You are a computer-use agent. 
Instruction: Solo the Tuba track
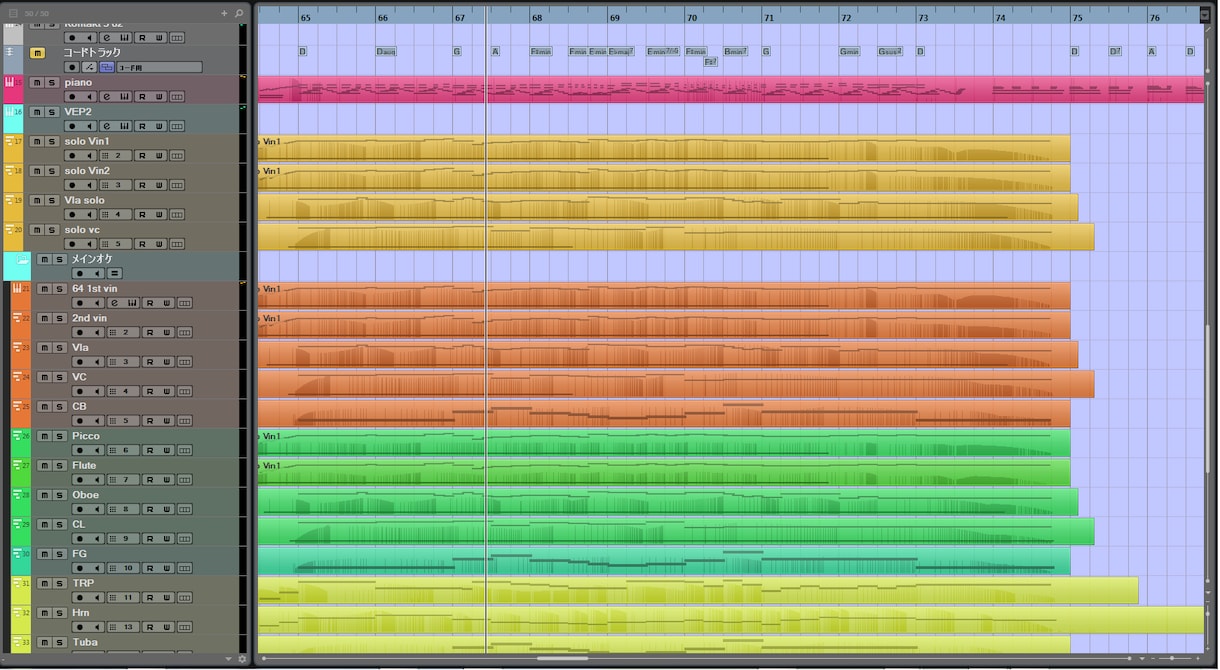59,642
